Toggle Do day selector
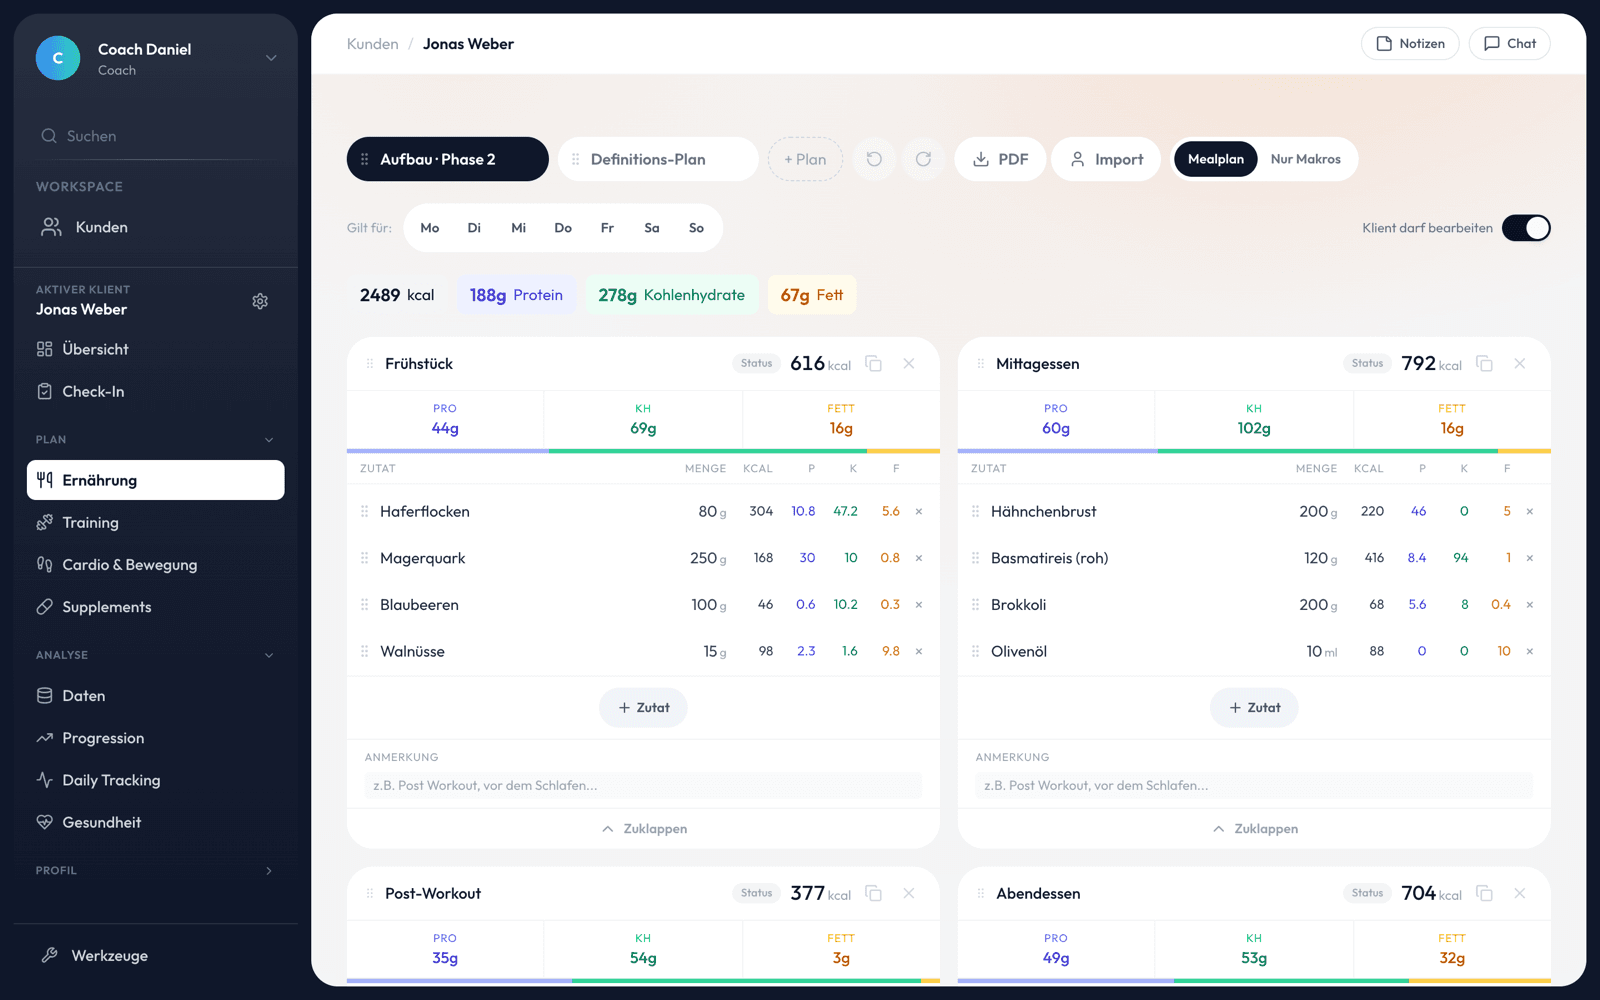Image resolution: width=1600 pixels, height=1000 pixels. [563, 228]
